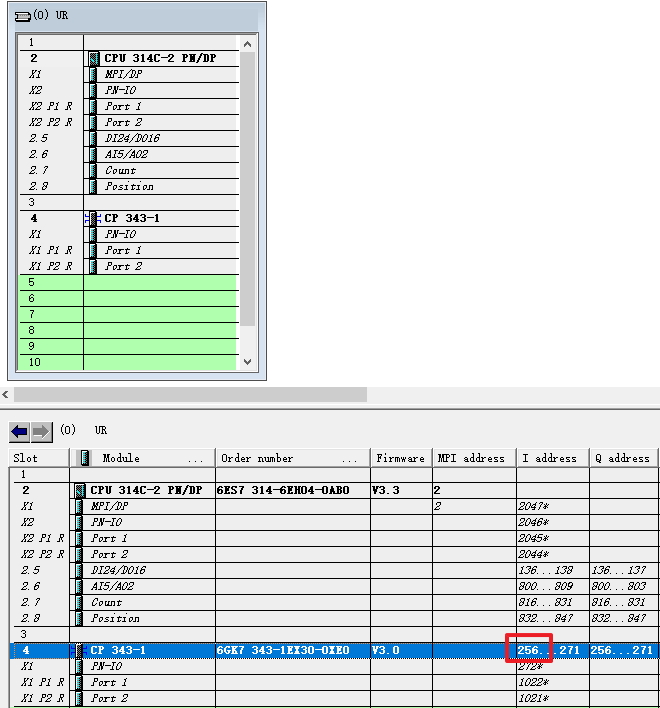The image size is (660, 708).
Task: Select DI24/DO16 row in the detail table
Action: tap(334, 570)
